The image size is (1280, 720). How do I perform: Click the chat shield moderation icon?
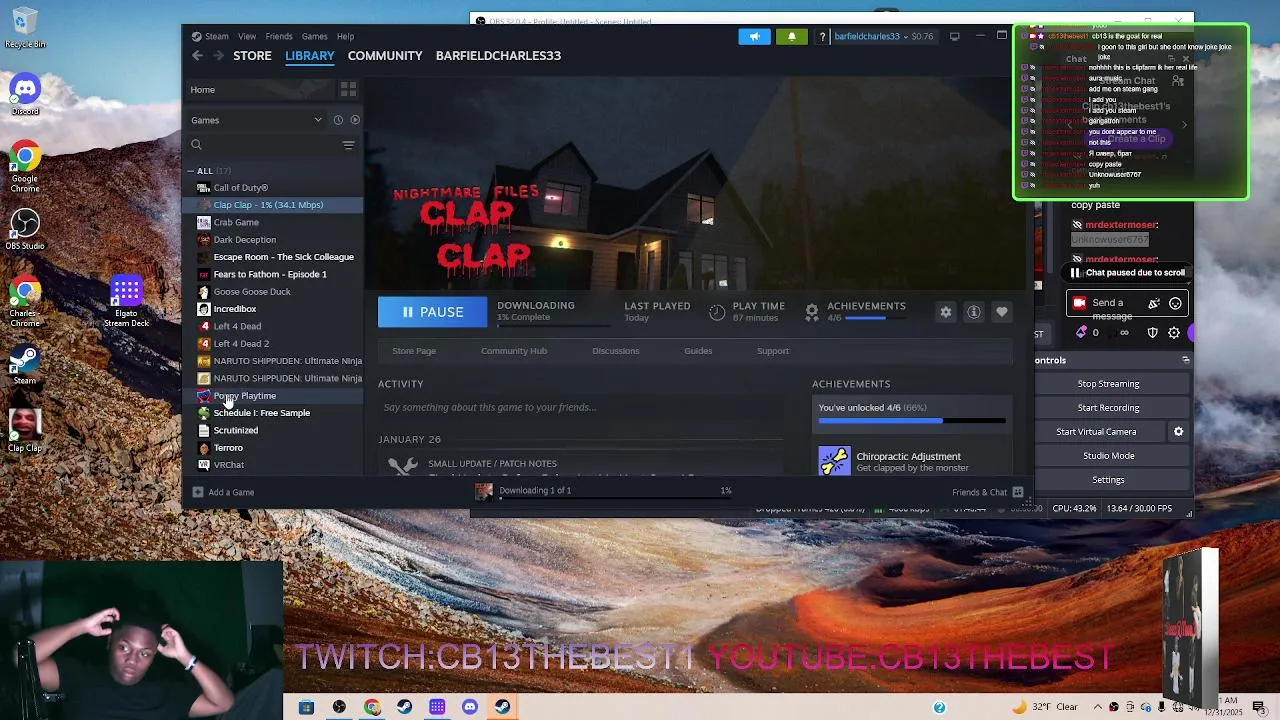[1152, 333]
